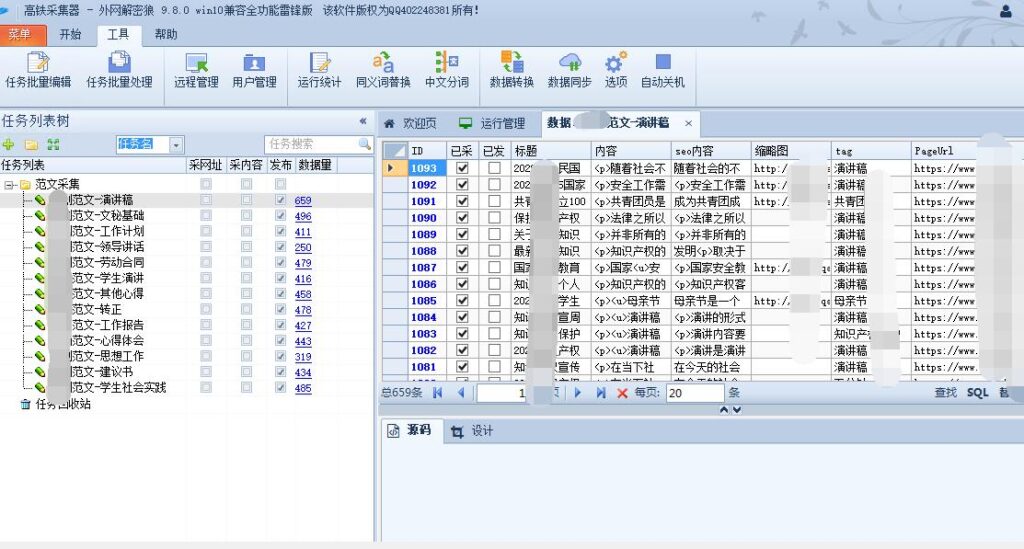
Task: Switch to 设计 design tab
Action: (x=473, y=431)
